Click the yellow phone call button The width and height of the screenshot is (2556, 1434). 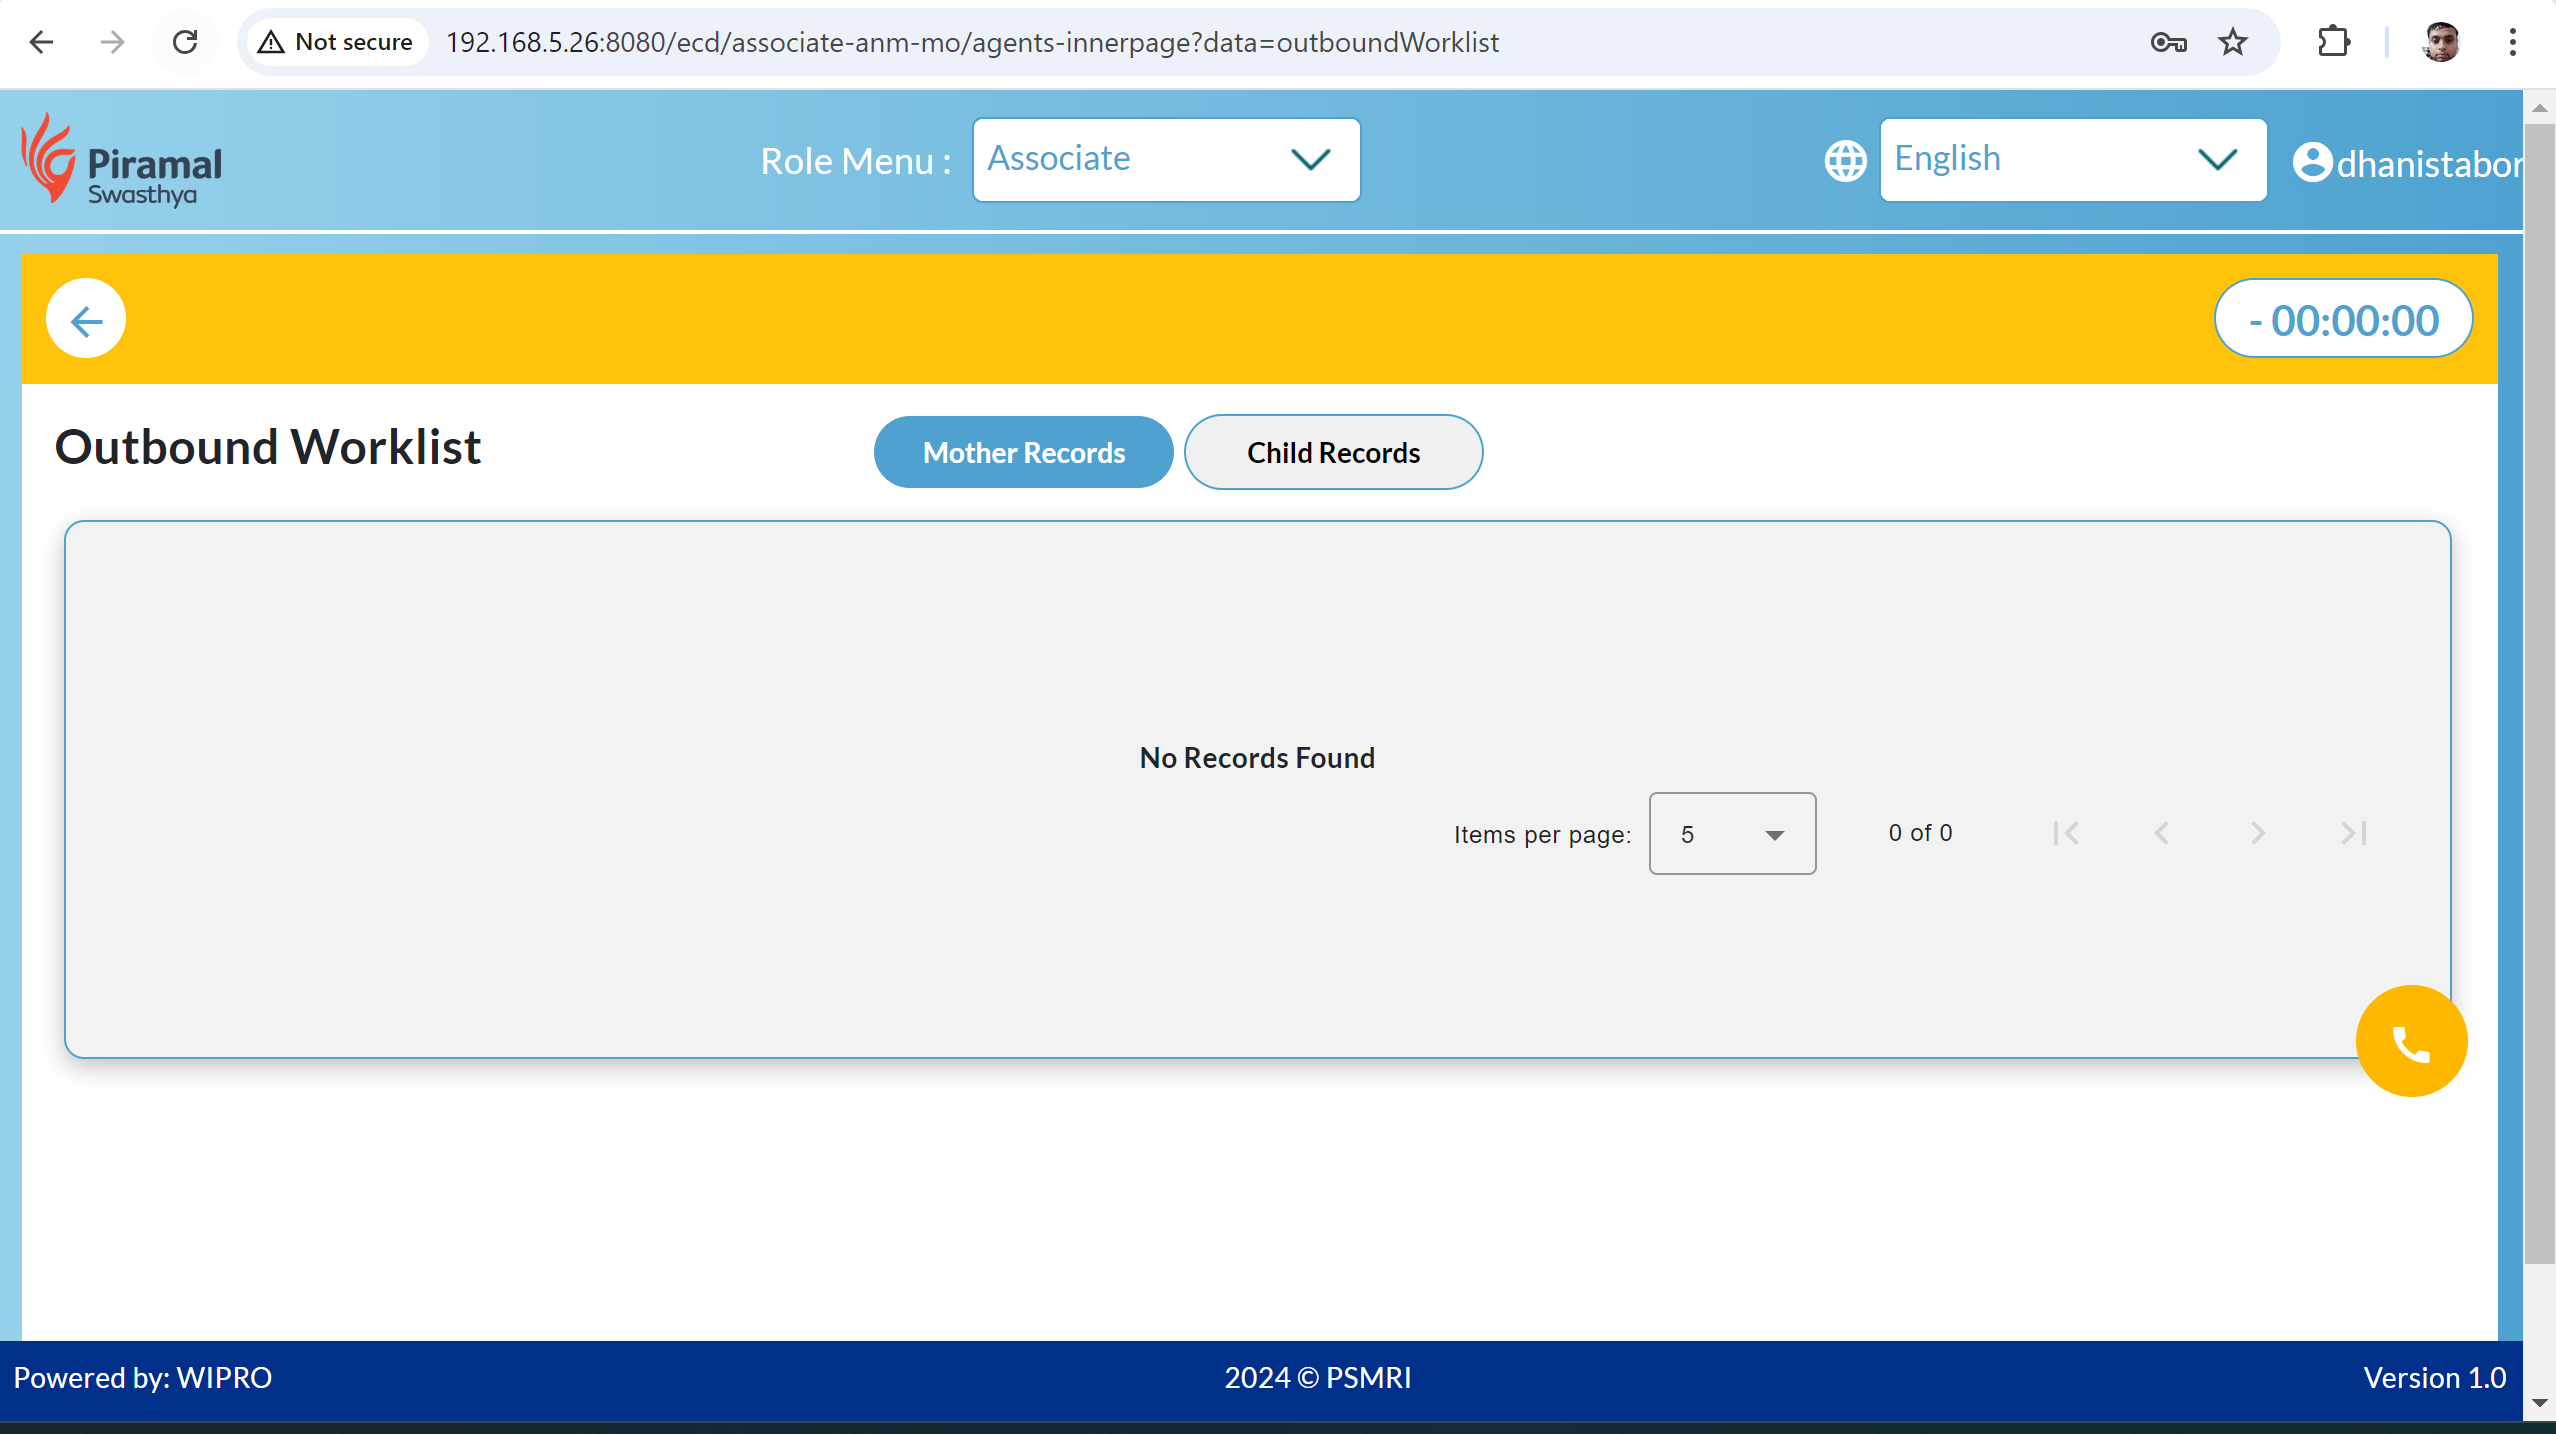2410,1042
